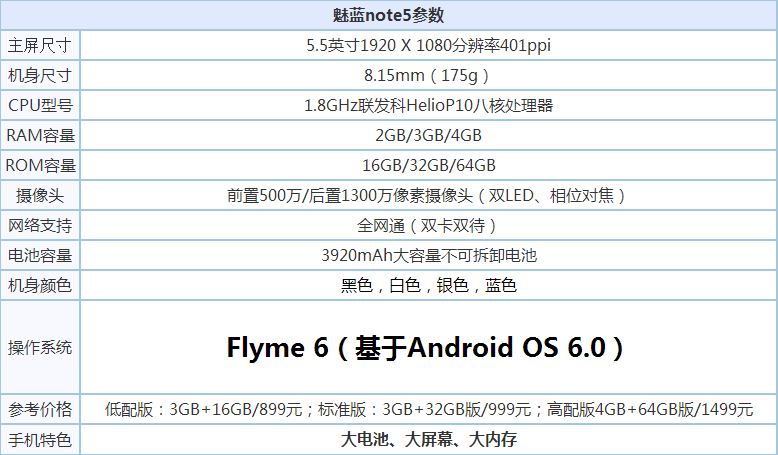Select the 机身尺寸 row label
Image resolution: width=778 pixels, height=455 pixels.
point(40,75)
